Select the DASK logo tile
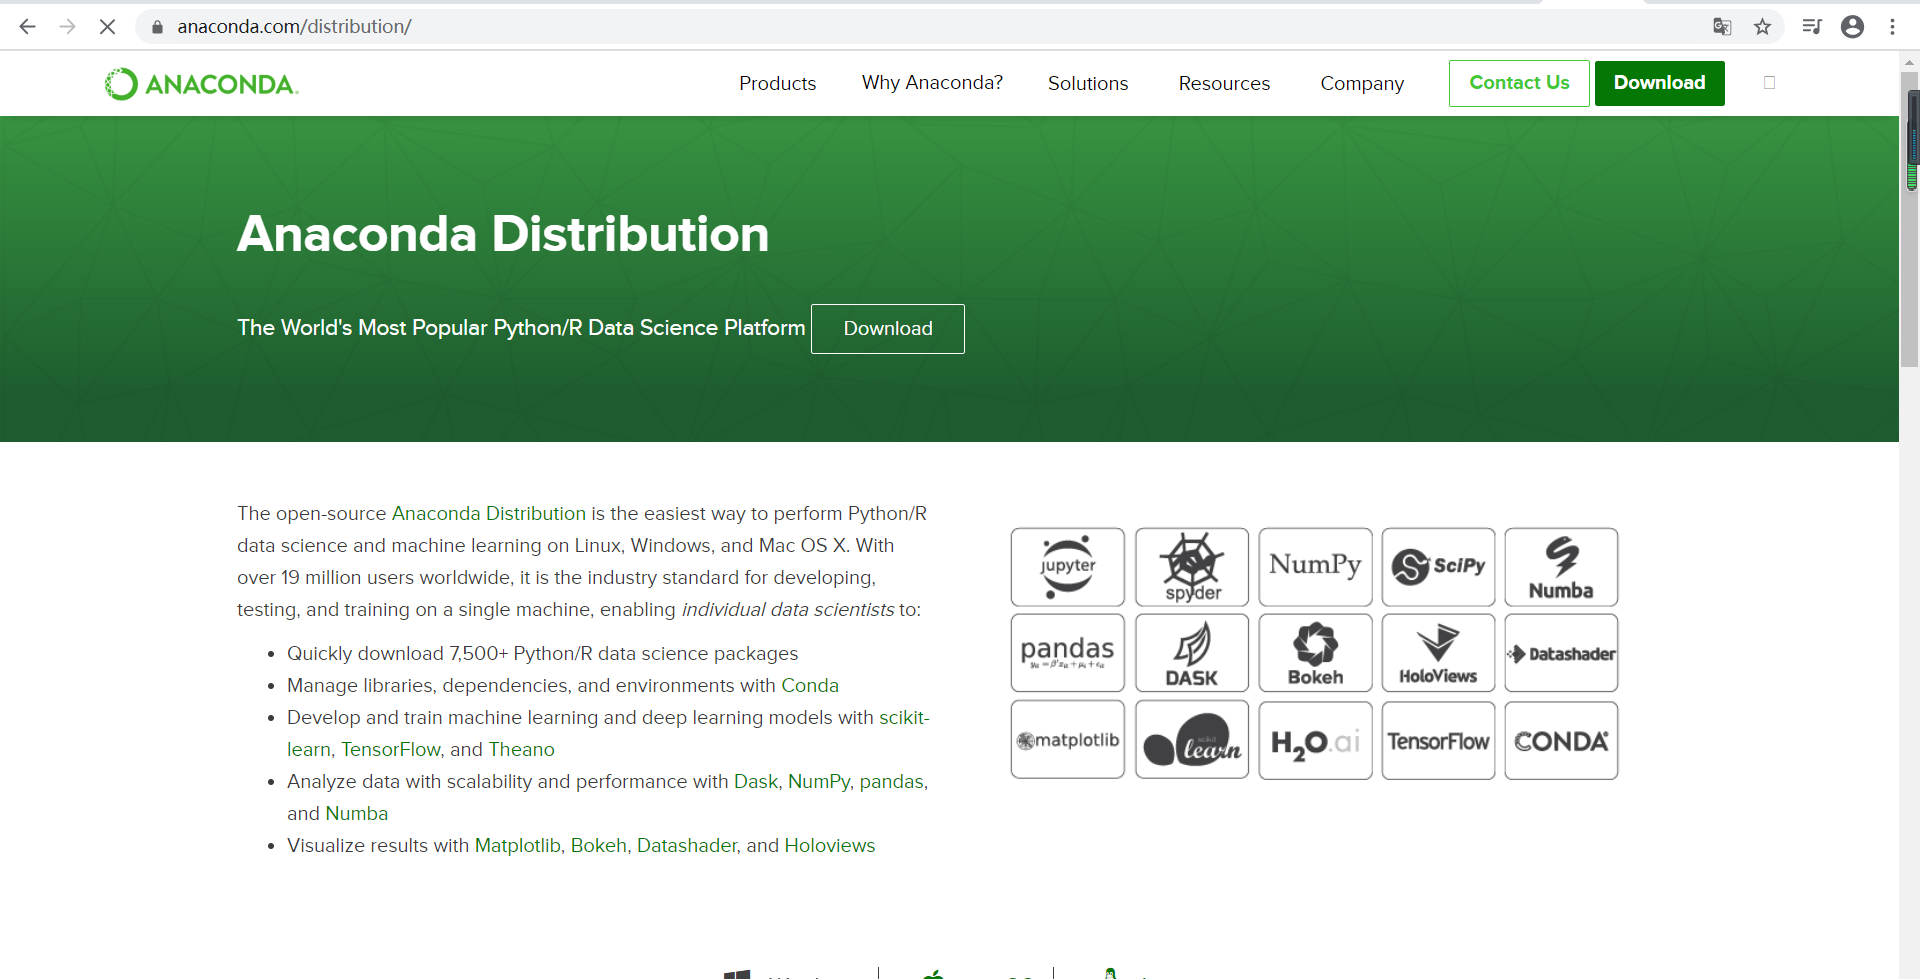The width and height of the screenshot is (1920, 979). [x=1192, y=653]
